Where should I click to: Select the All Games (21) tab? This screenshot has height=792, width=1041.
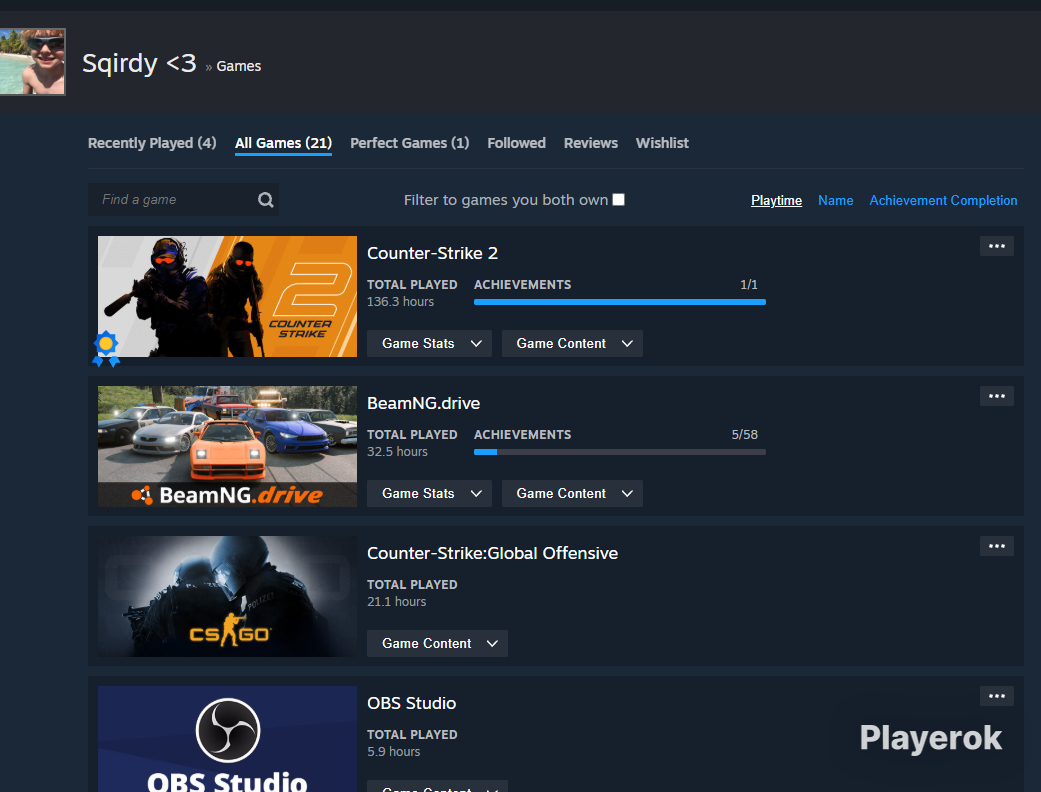tap(283, 143)
